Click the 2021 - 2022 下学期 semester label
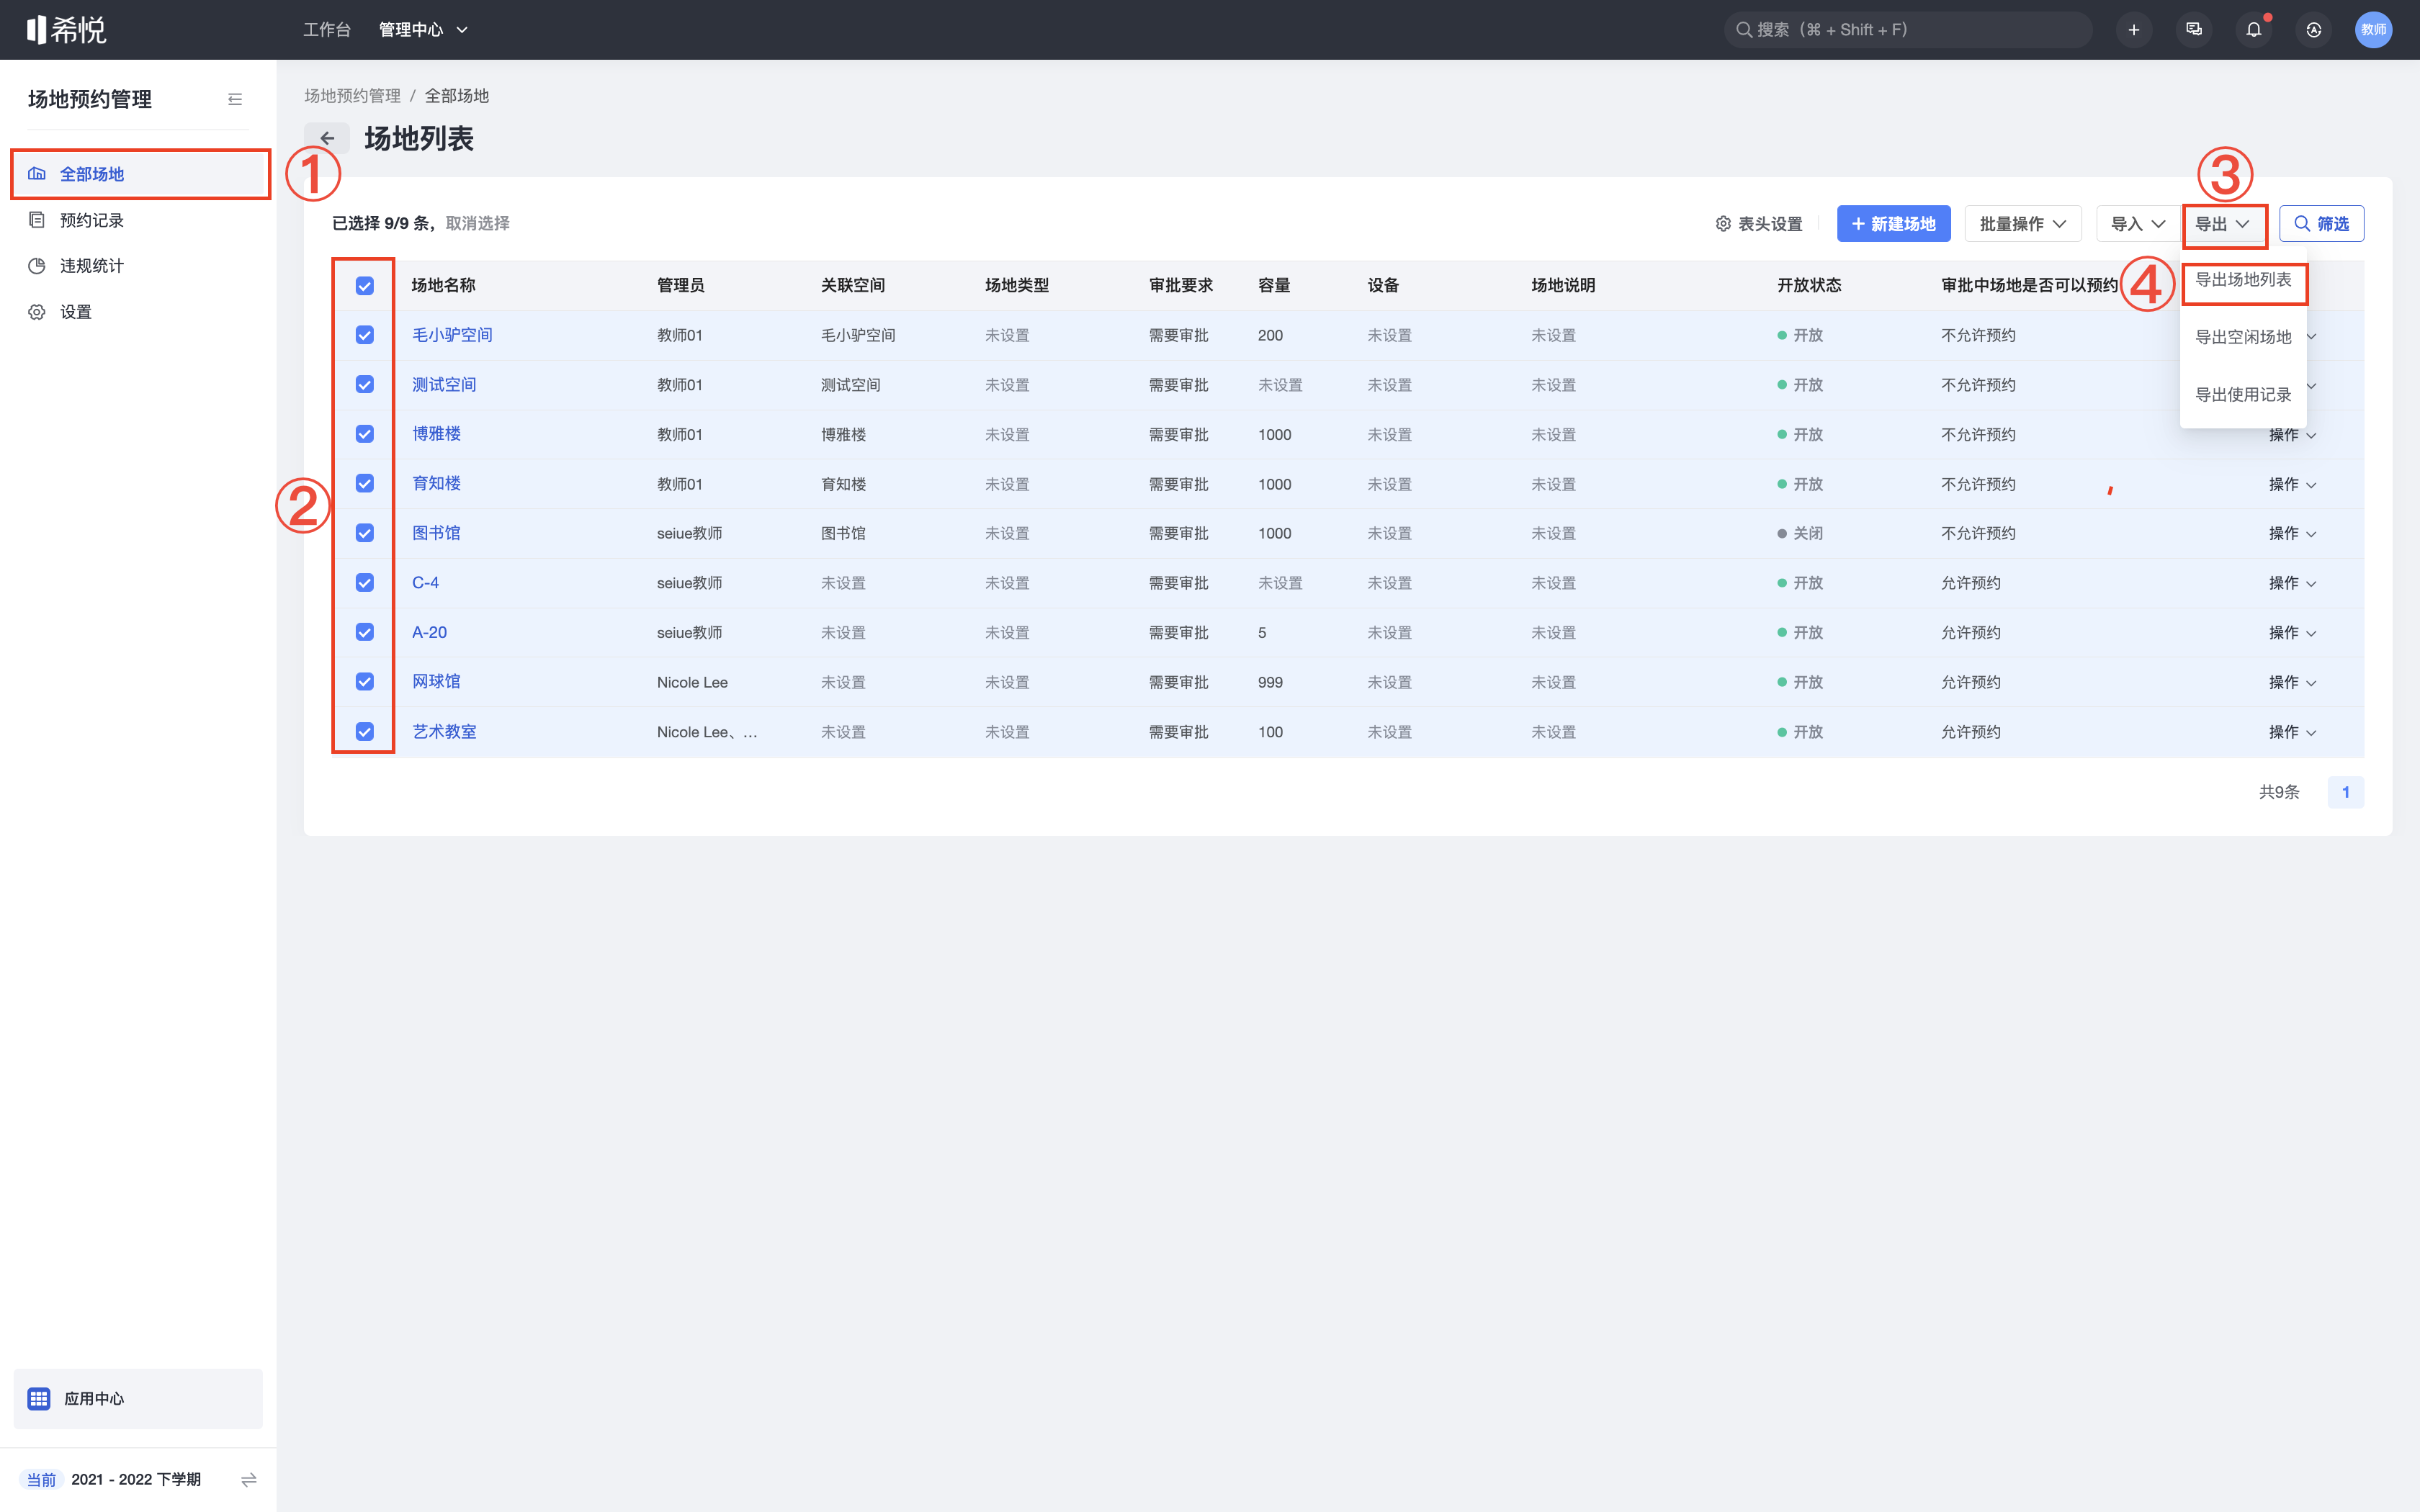The width and height of the screenshot is (2420, 1512). (x=136, y=1479)
